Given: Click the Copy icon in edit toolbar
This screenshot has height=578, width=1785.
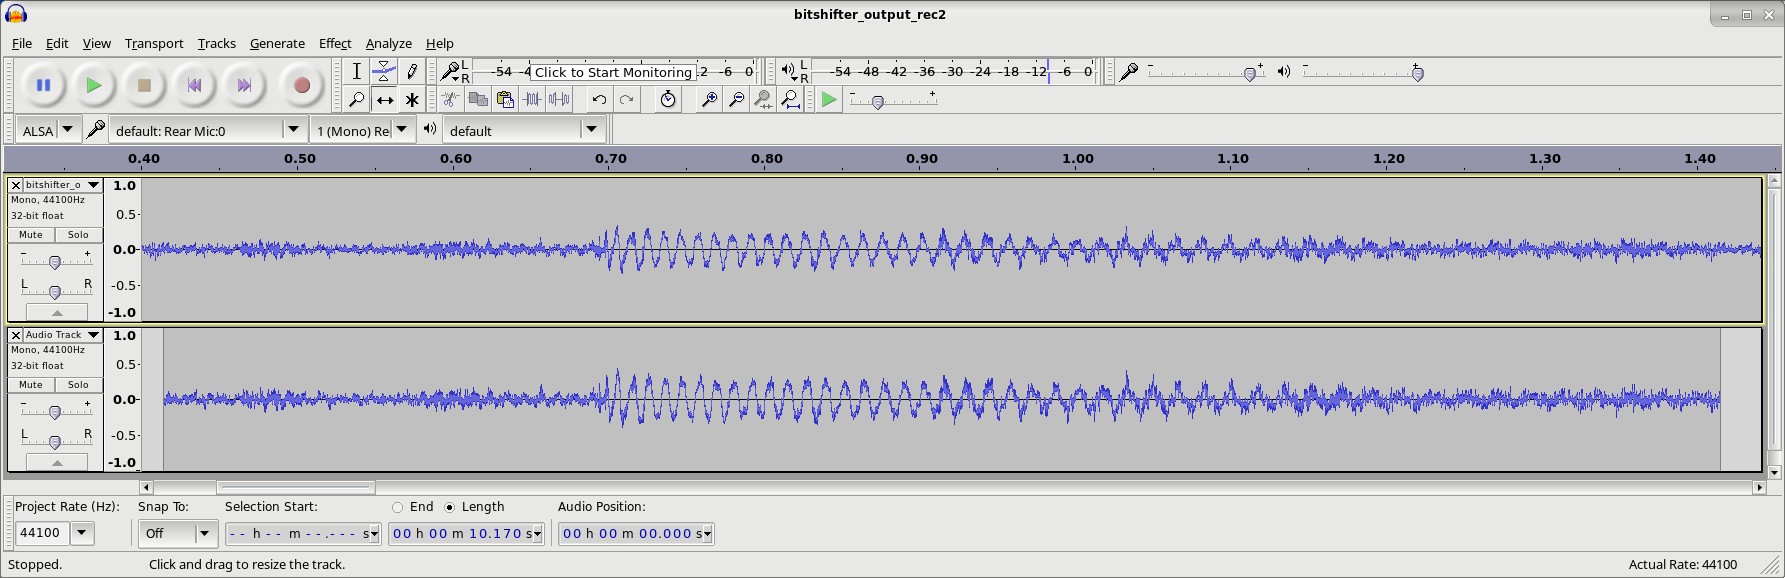Looking at the screenshot, I should 478,100.
